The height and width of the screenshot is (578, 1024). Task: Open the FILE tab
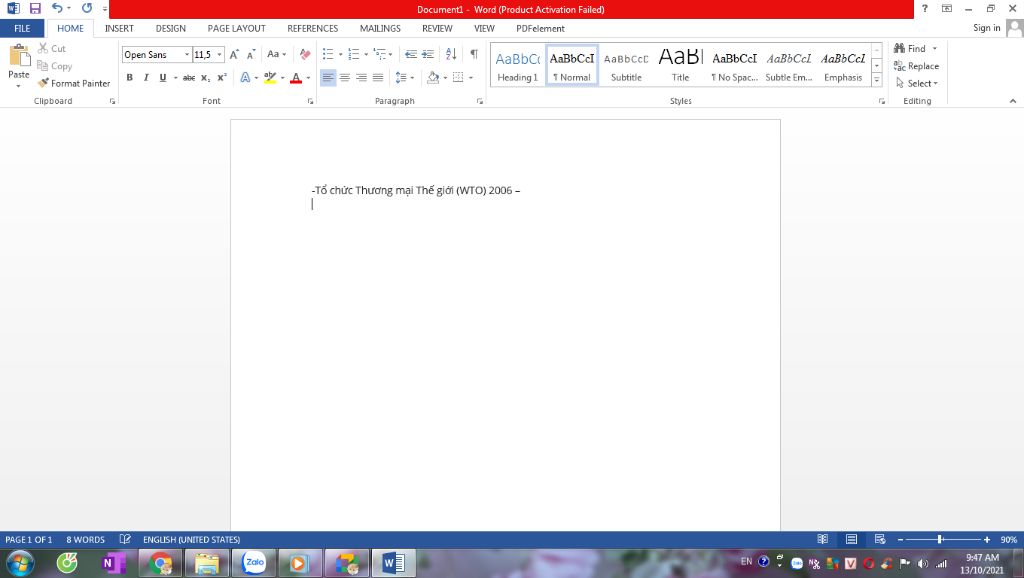tap(22, 28)
